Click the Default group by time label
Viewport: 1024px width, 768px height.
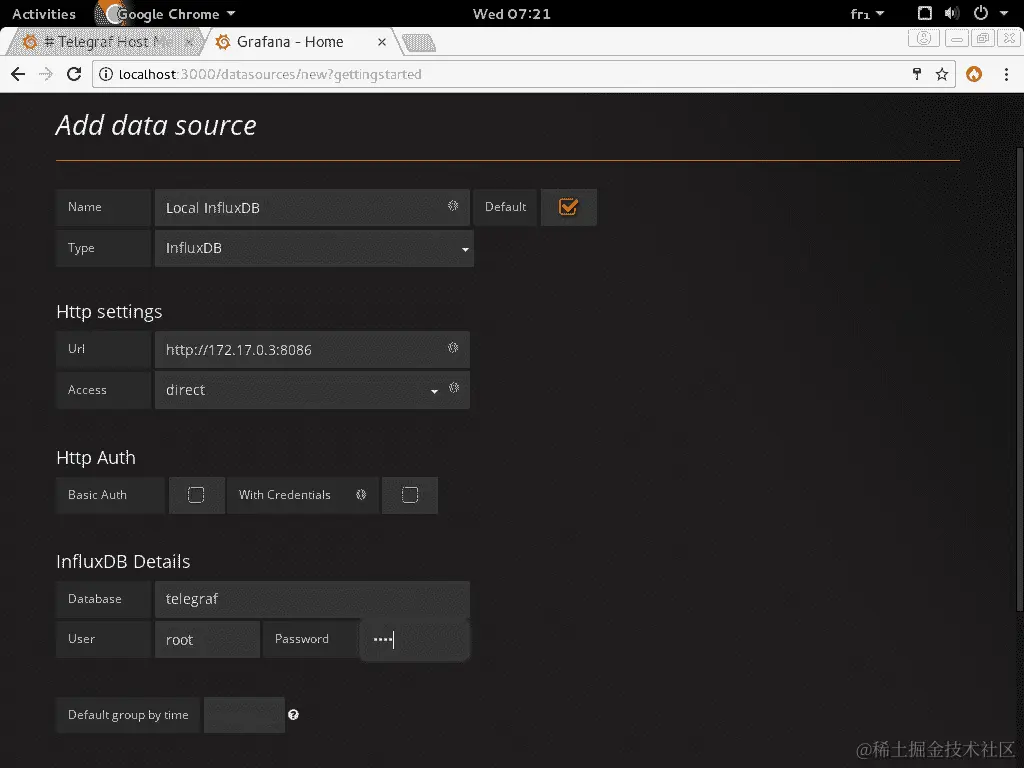pyautogui.click(x=128, y=714)
